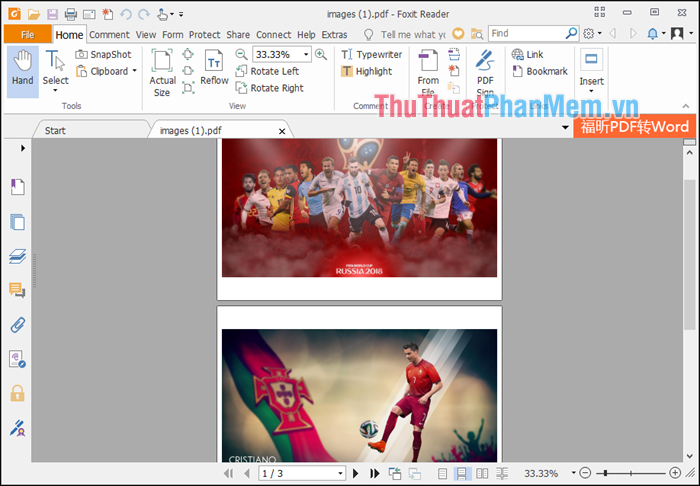Open the PDF Sign tool

tap(485, 72)
